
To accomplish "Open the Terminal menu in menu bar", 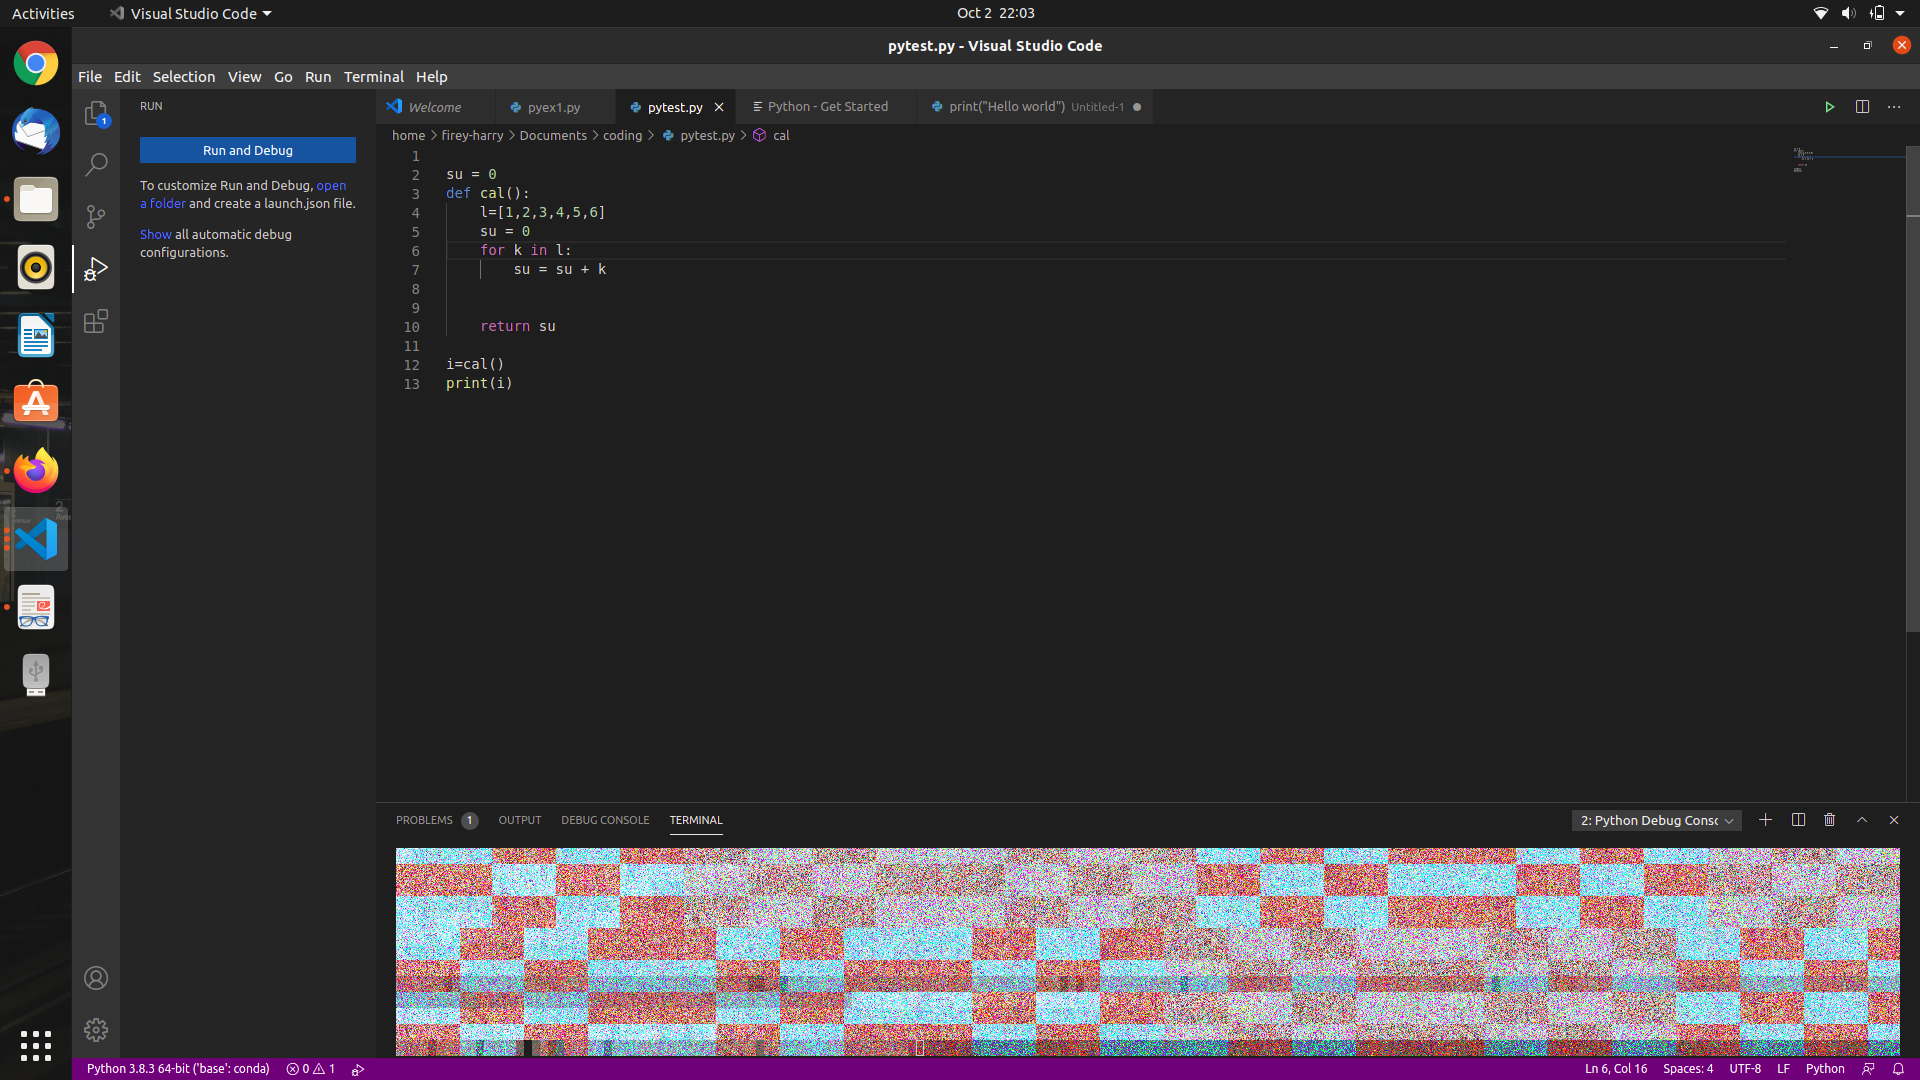I will click(373, 77).
